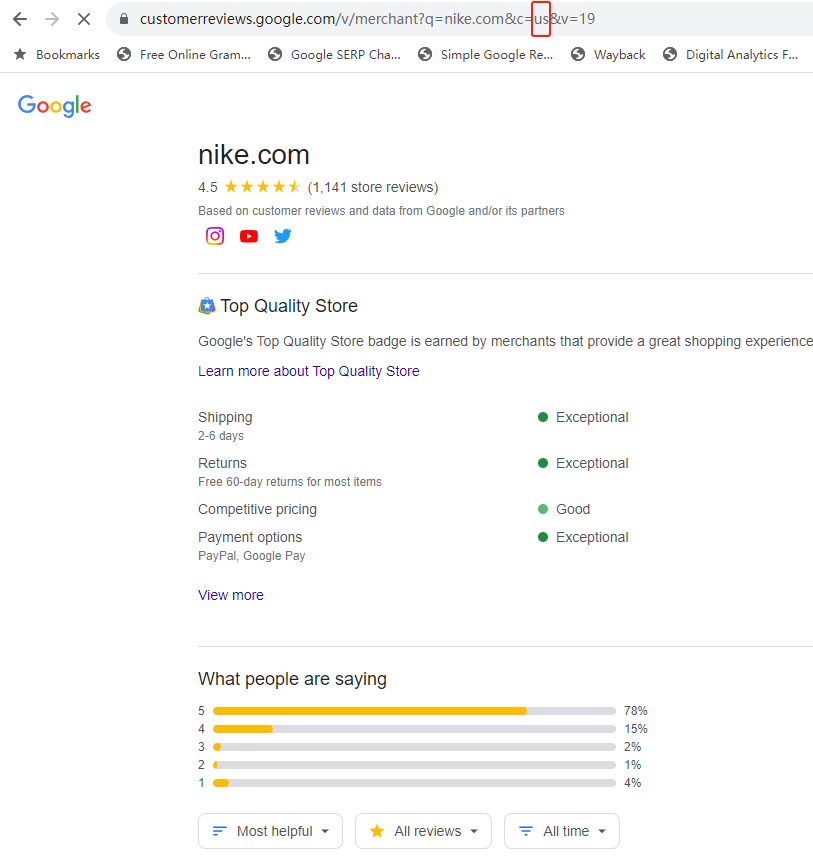813x859 pixels.
Task: Expand the Most helpful sort dropdown
Action: 270,831
